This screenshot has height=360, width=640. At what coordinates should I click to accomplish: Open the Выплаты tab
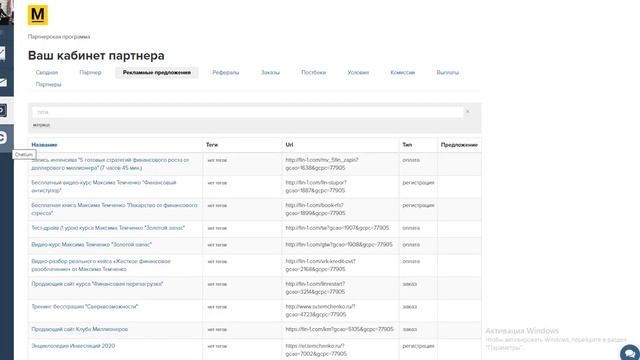[447, 72]
